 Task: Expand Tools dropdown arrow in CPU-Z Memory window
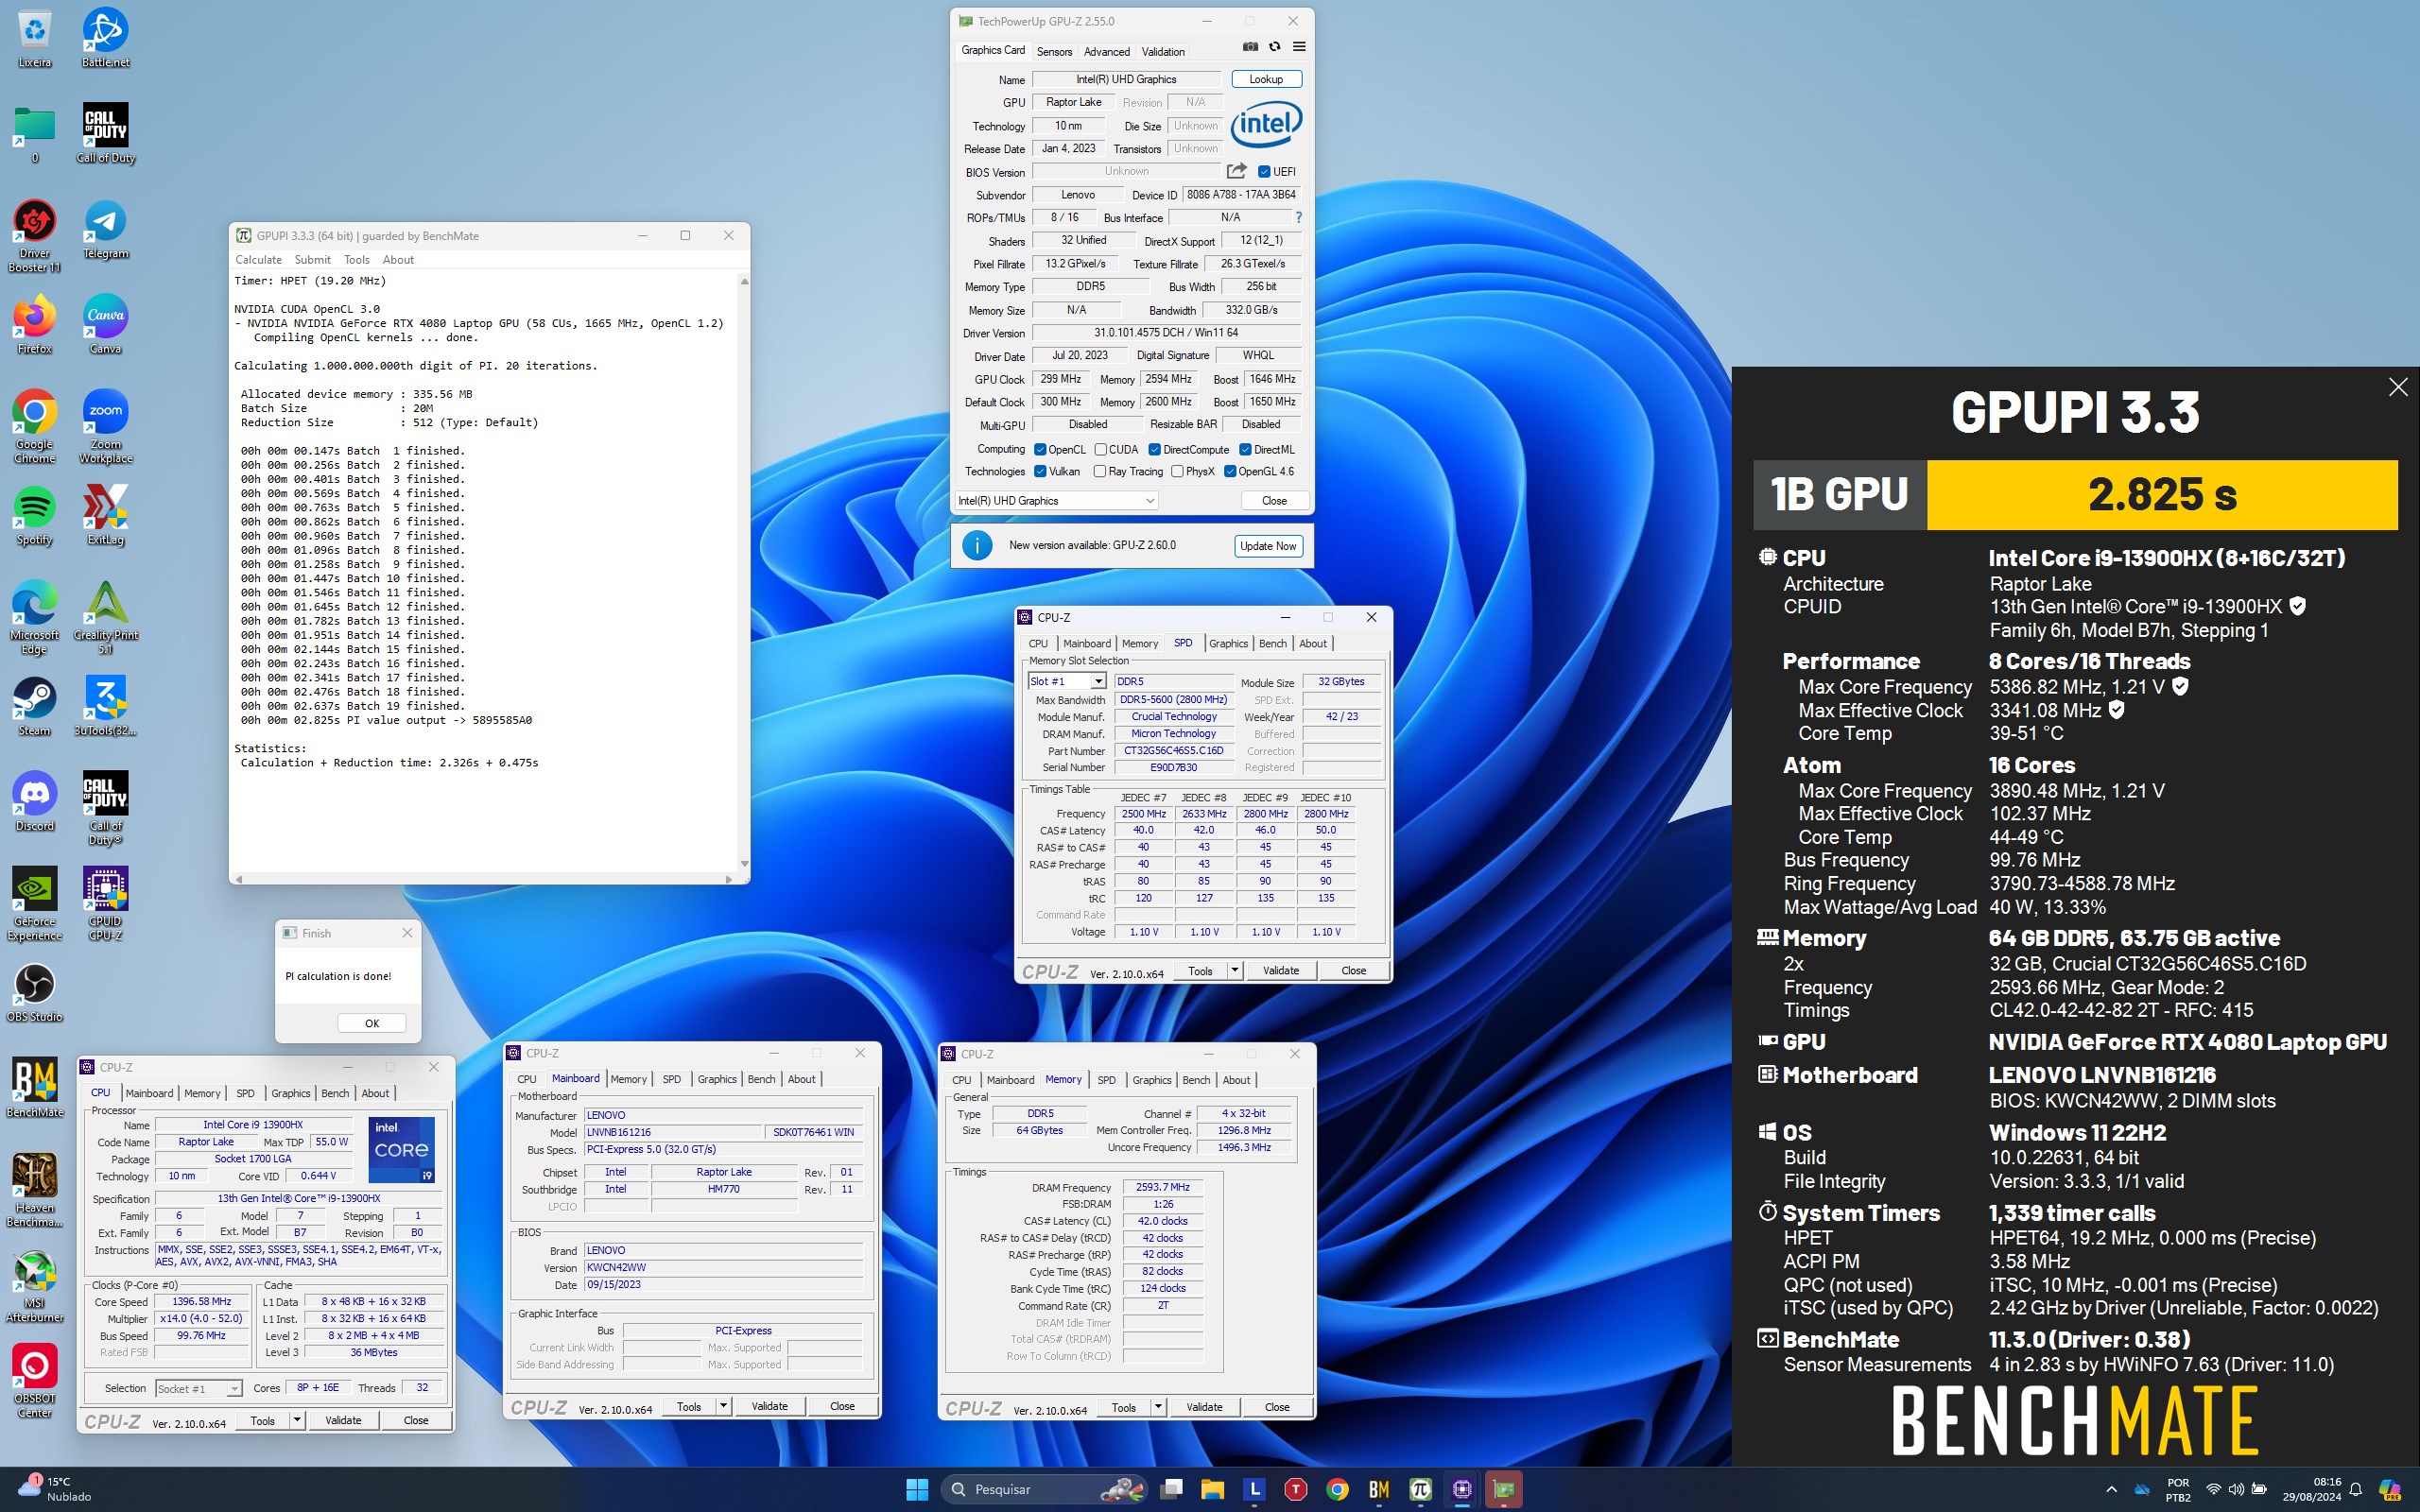click(1157, 1407)
